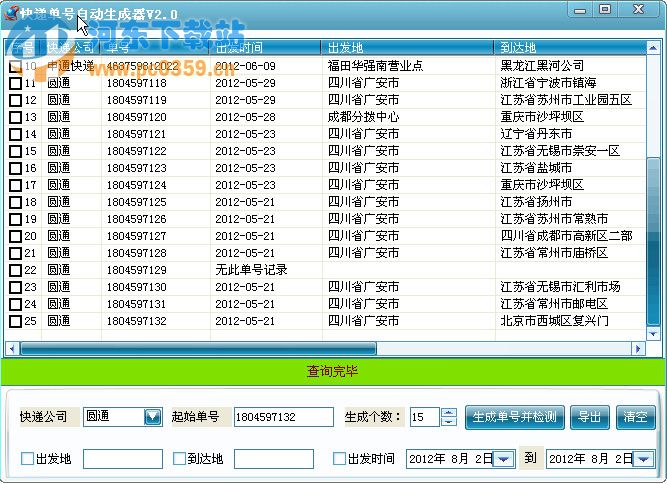Tick the checkbox for row 21
Screen dimensions: 667x484
tap(15, 253)
